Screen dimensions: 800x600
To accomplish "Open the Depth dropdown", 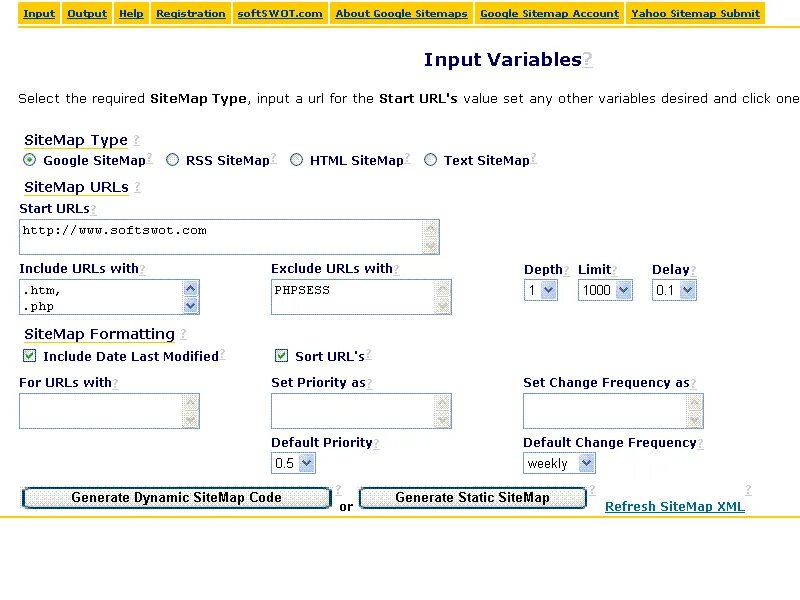I will [x=540, y=290].
